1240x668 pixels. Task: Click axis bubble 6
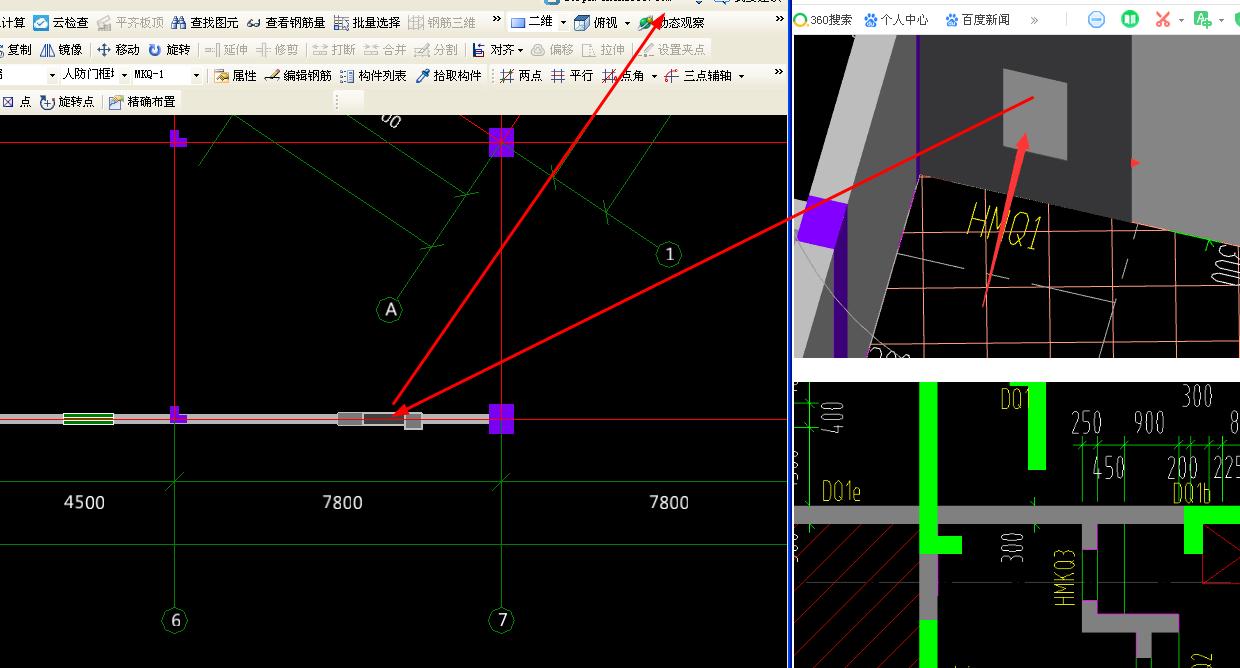[x=175, y=620]
